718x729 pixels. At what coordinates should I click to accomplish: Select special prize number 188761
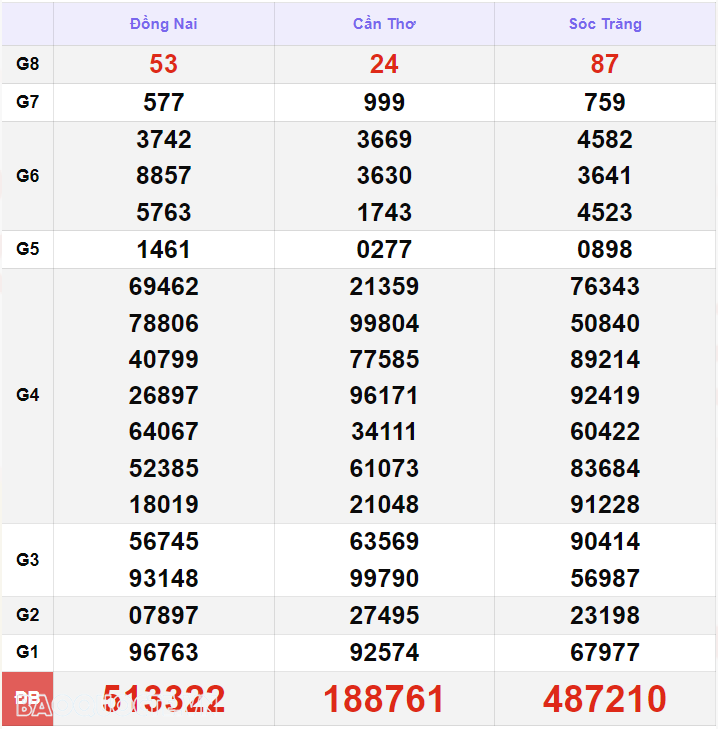384,699
